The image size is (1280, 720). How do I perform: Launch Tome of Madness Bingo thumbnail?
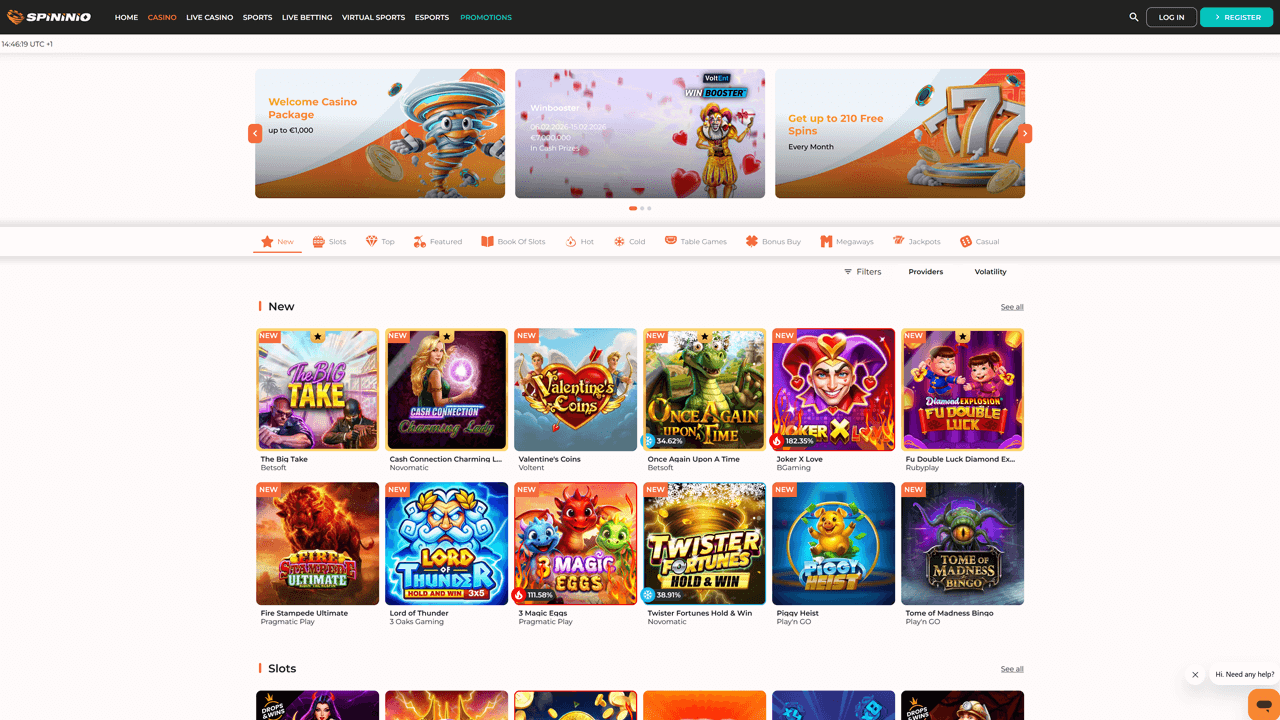[x=963, y=544]
